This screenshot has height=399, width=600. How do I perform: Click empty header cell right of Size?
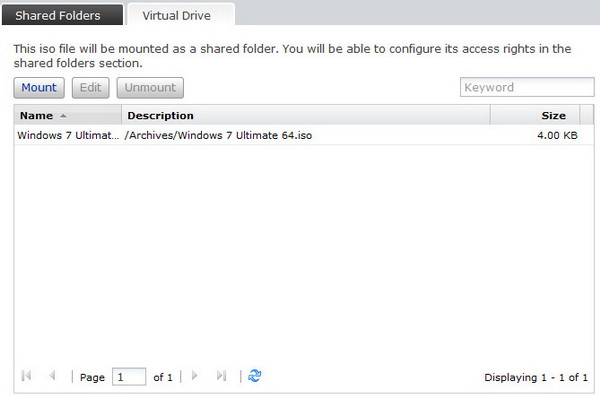click(x=587, y=115)
